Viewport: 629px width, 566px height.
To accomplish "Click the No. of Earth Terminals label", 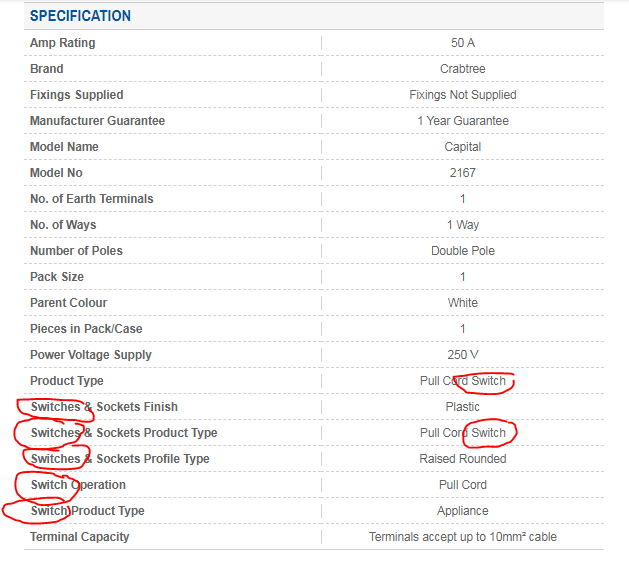I will click(x=92, y=199).
